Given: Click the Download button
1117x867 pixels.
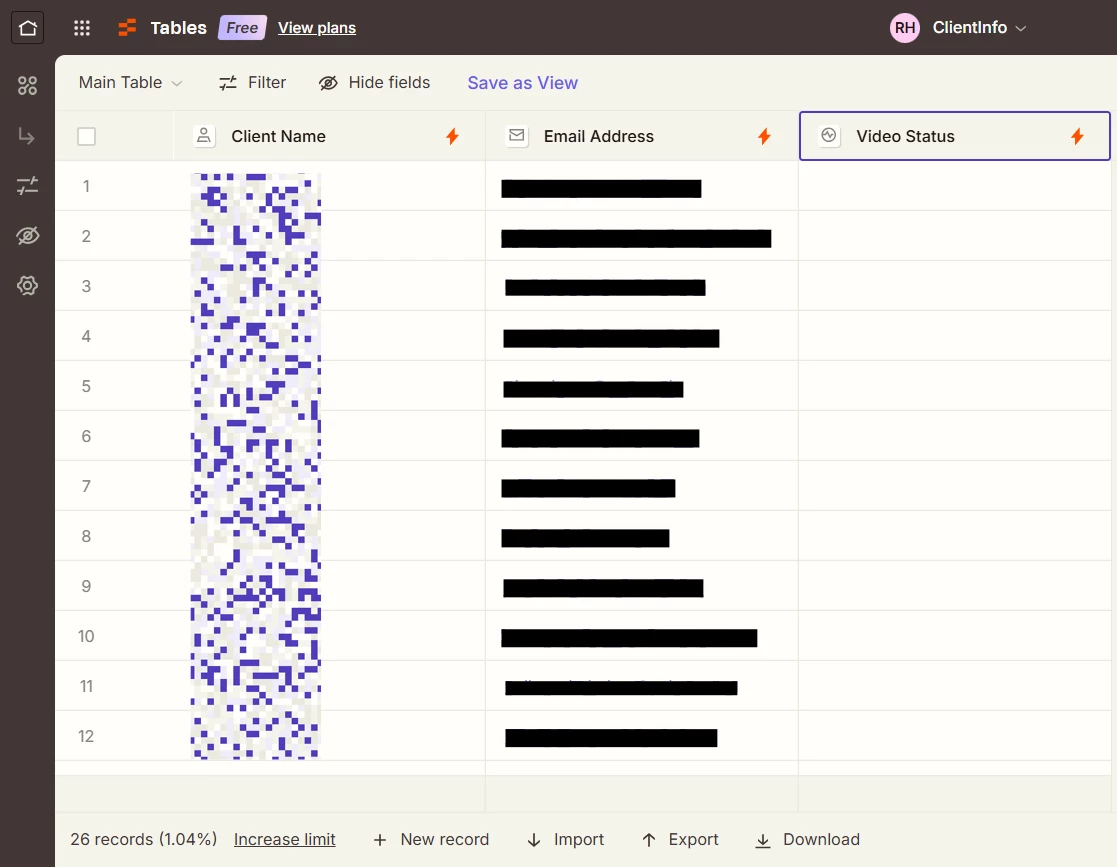Looking at the screenshot, I should point(807,839).
